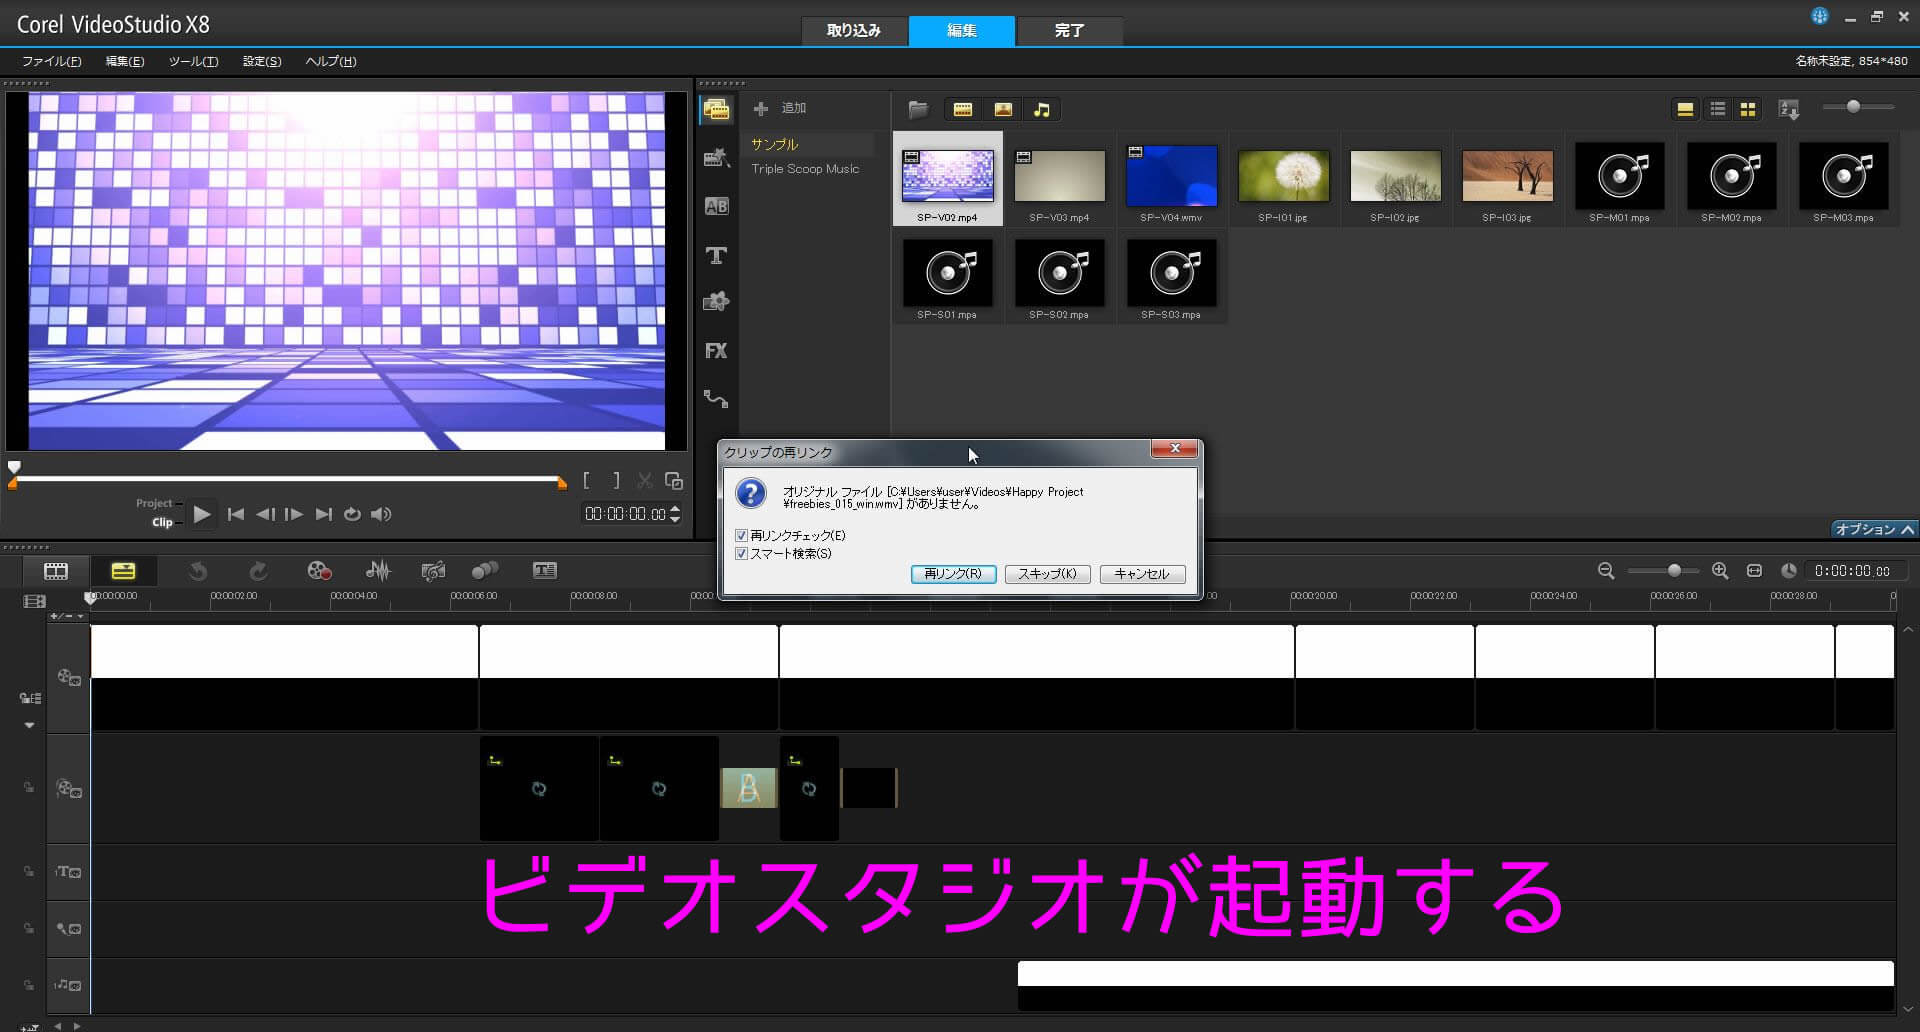Toggle the 再リンクチェック checkbox
This screenshot has width=1920, height=1032.
741,536
